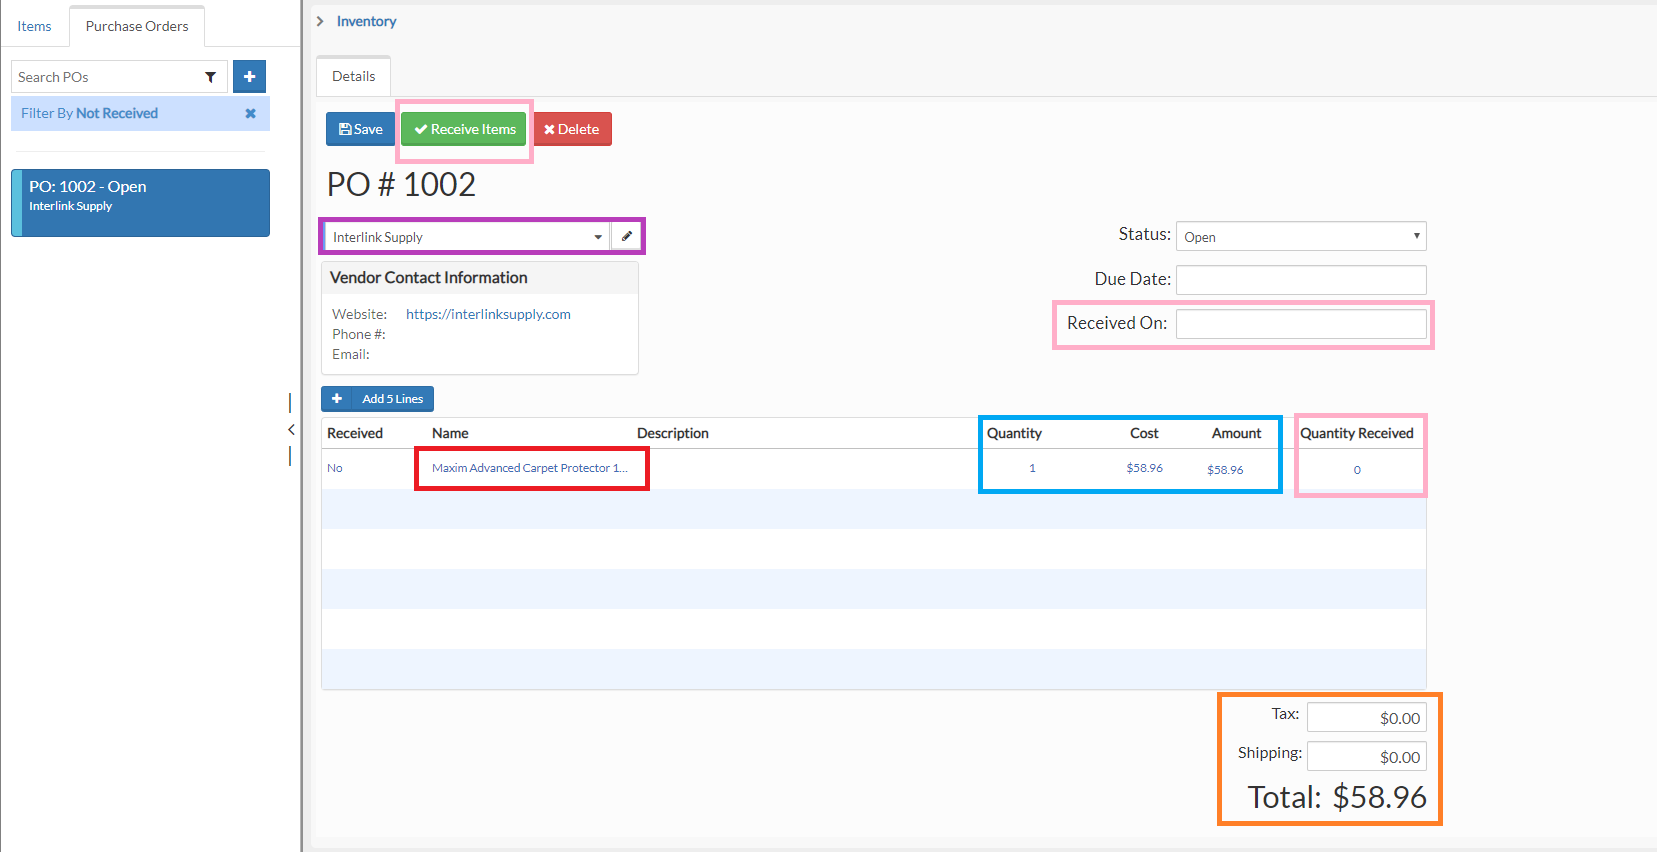Select PO 1002 in the list
The image size is (1657, 852).
coord(140,203)
